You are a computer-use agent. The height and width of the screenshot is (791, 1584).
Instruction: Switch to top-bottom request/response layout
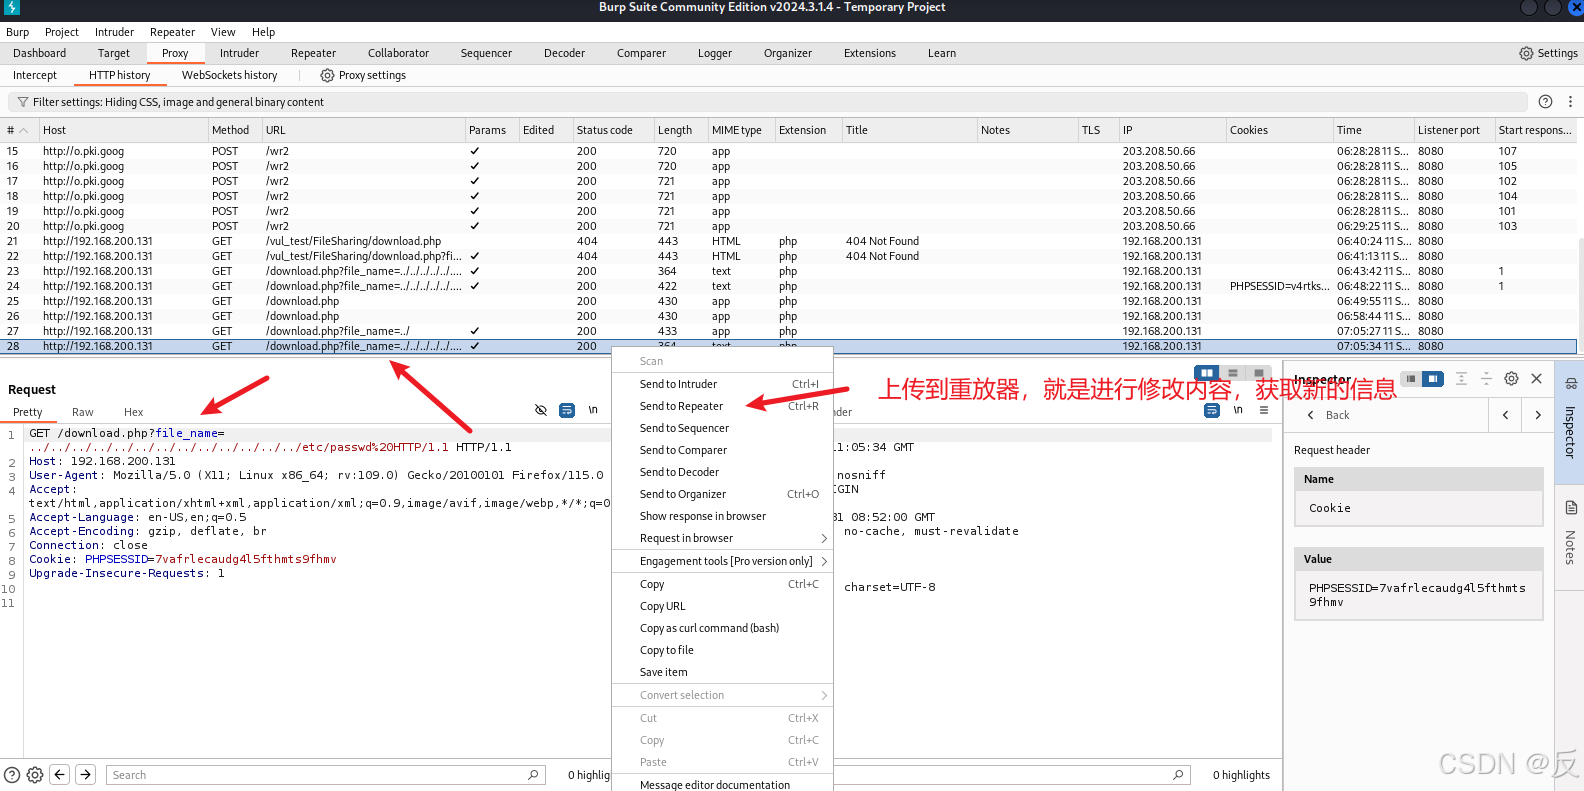[1233, 373]
